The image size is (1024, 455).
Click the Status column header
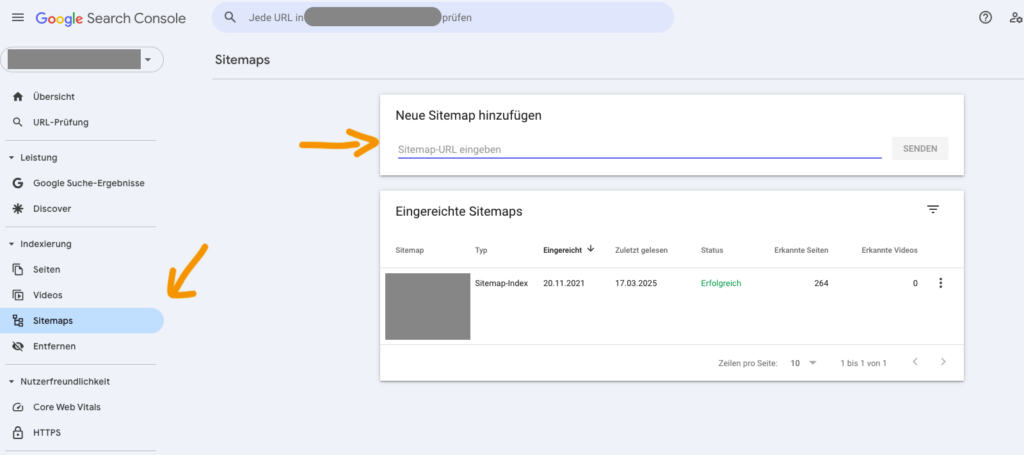[712, 250]
